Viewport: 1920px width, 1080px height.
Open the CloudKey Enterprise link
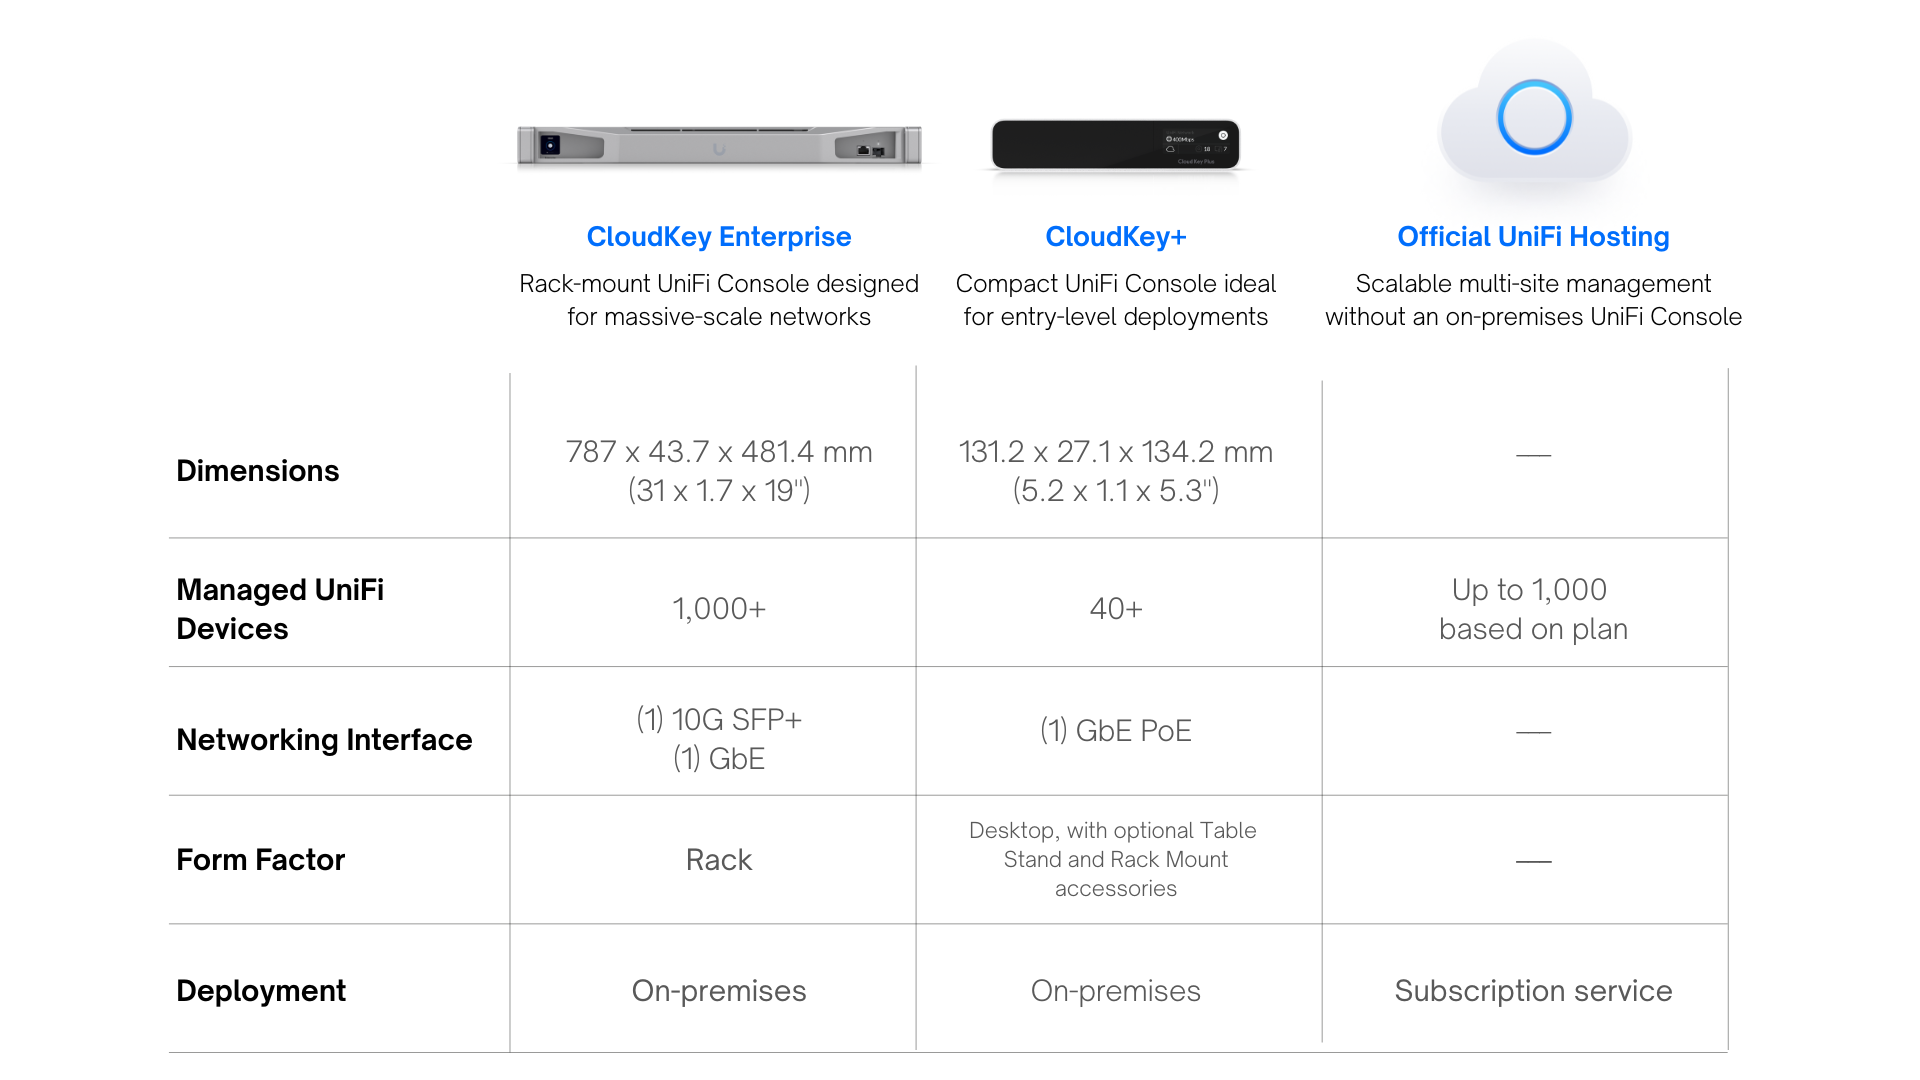point(719,237)
